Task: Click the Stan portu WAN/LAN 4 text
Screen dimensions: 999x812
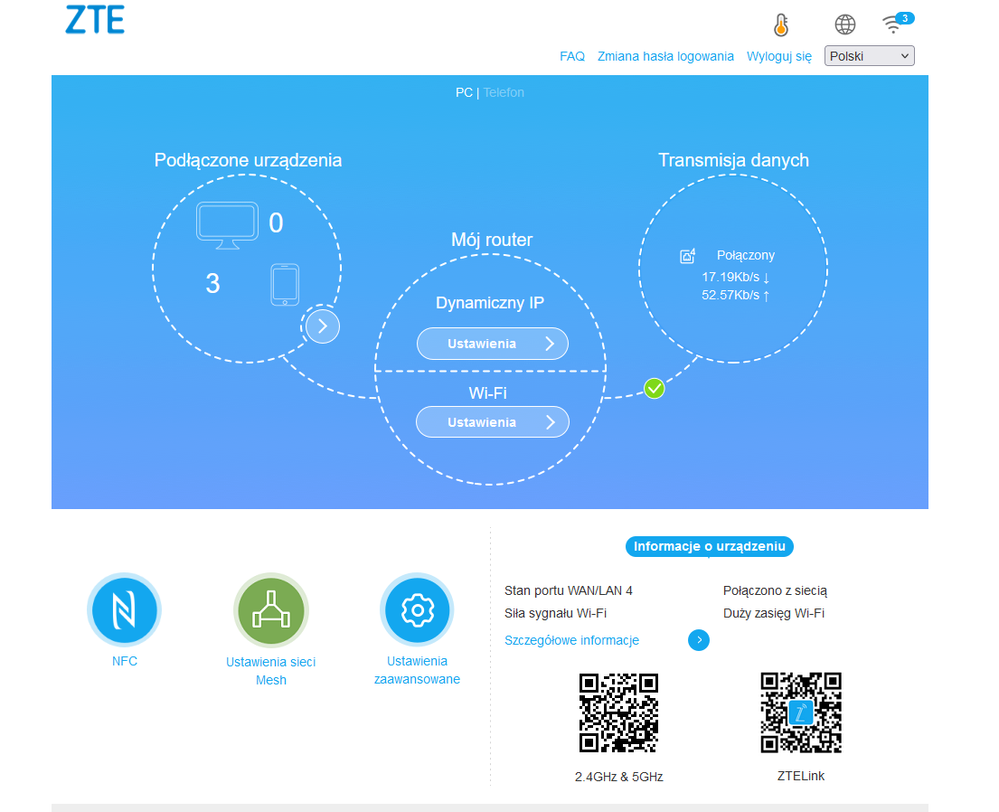Action: [568, 591]
